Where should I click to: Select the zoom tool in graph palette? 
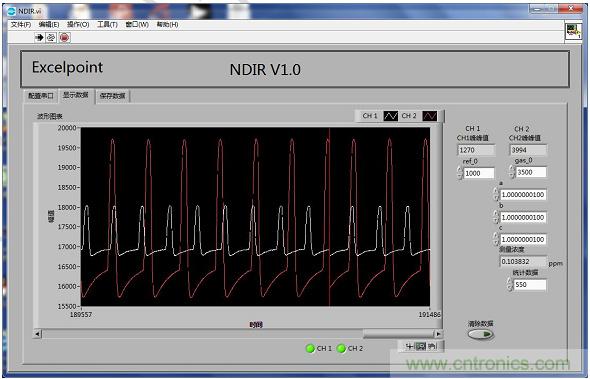click(x=421, y=346)
